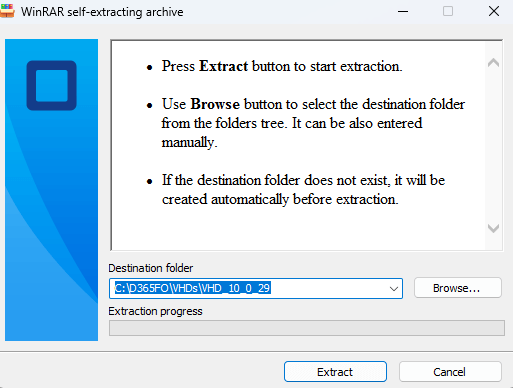
Task: Cancel the self-extracting archive dialog
Action: (x=450, y=372)
